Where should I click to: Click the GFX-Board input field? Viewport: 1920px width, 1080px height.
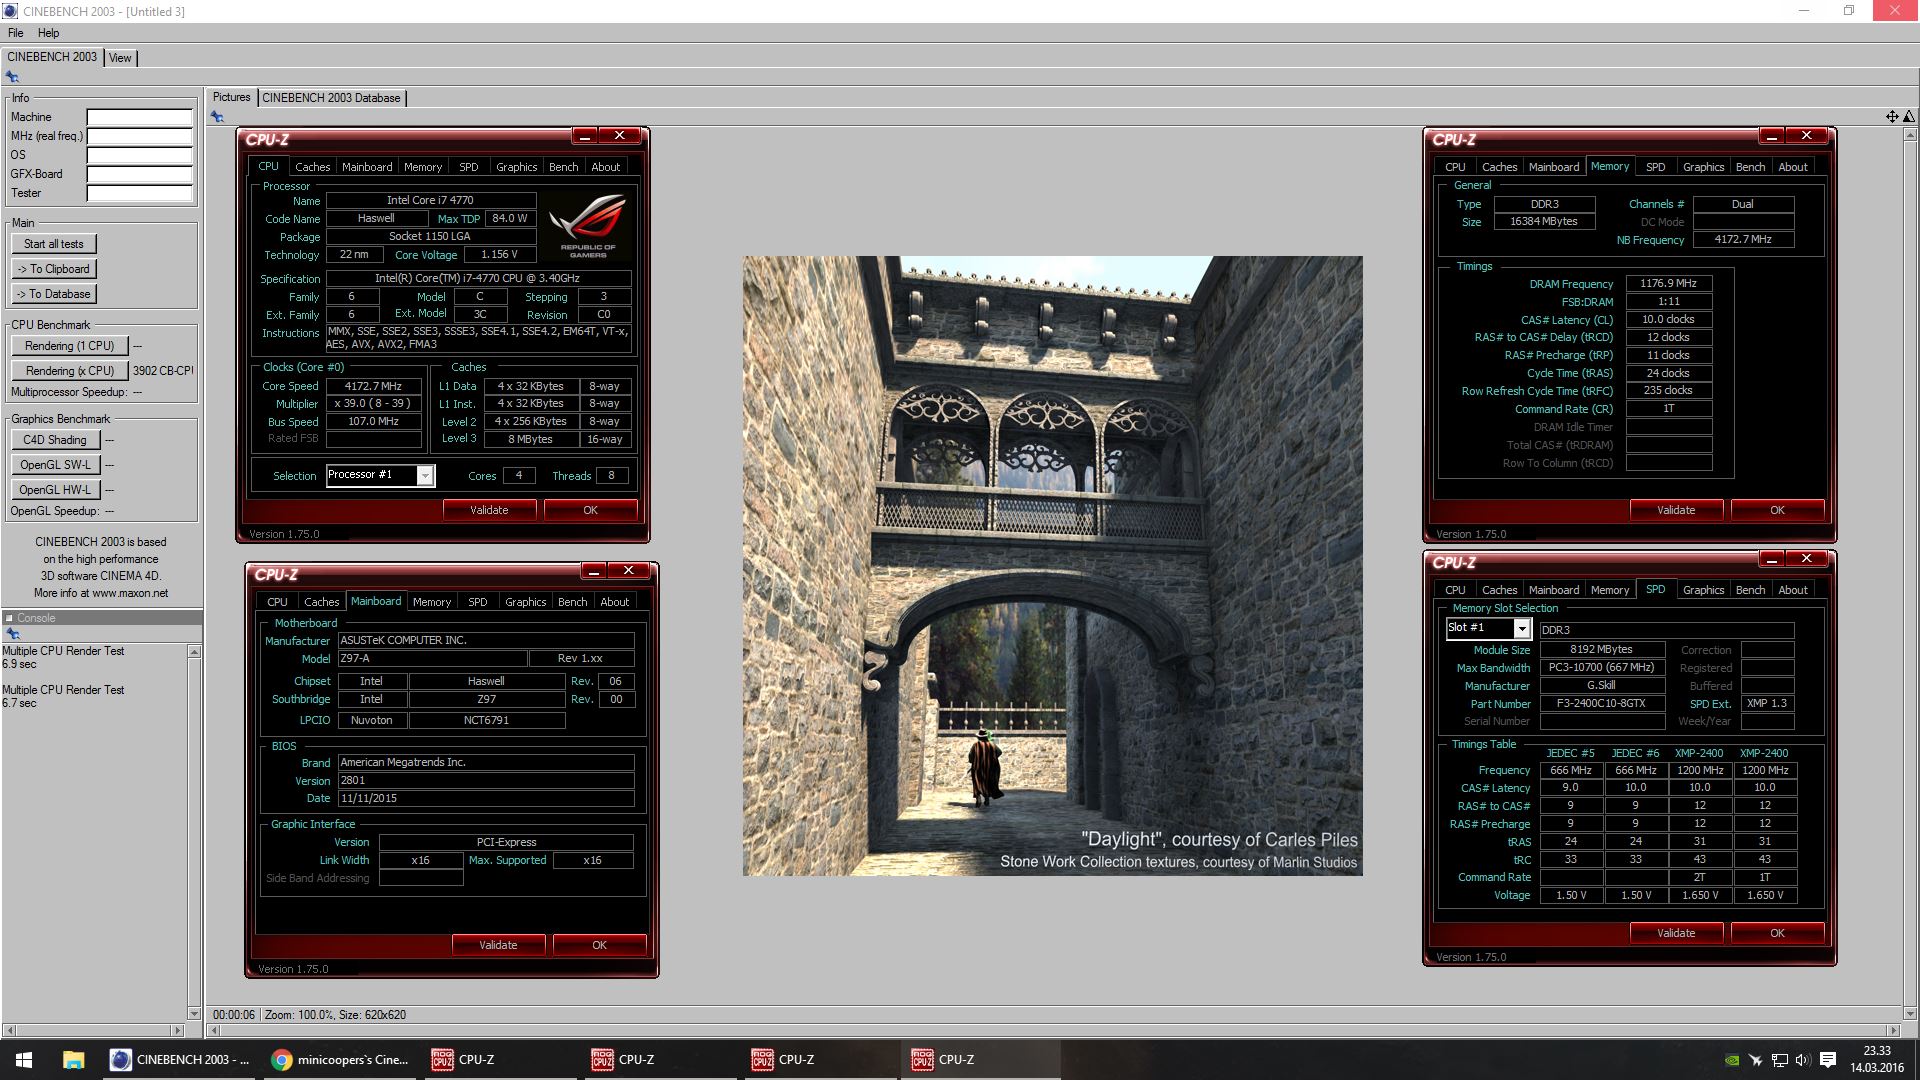tap(139, 174)
